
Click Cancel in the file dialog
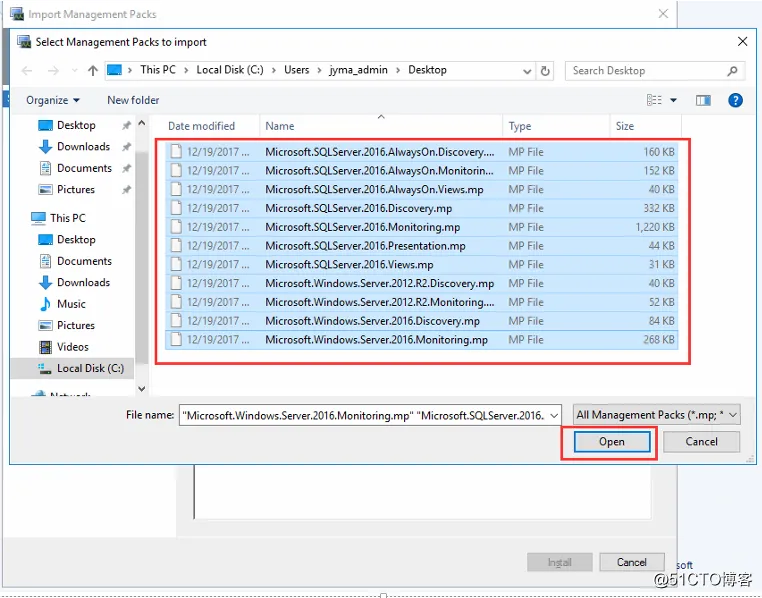point(701,442)
